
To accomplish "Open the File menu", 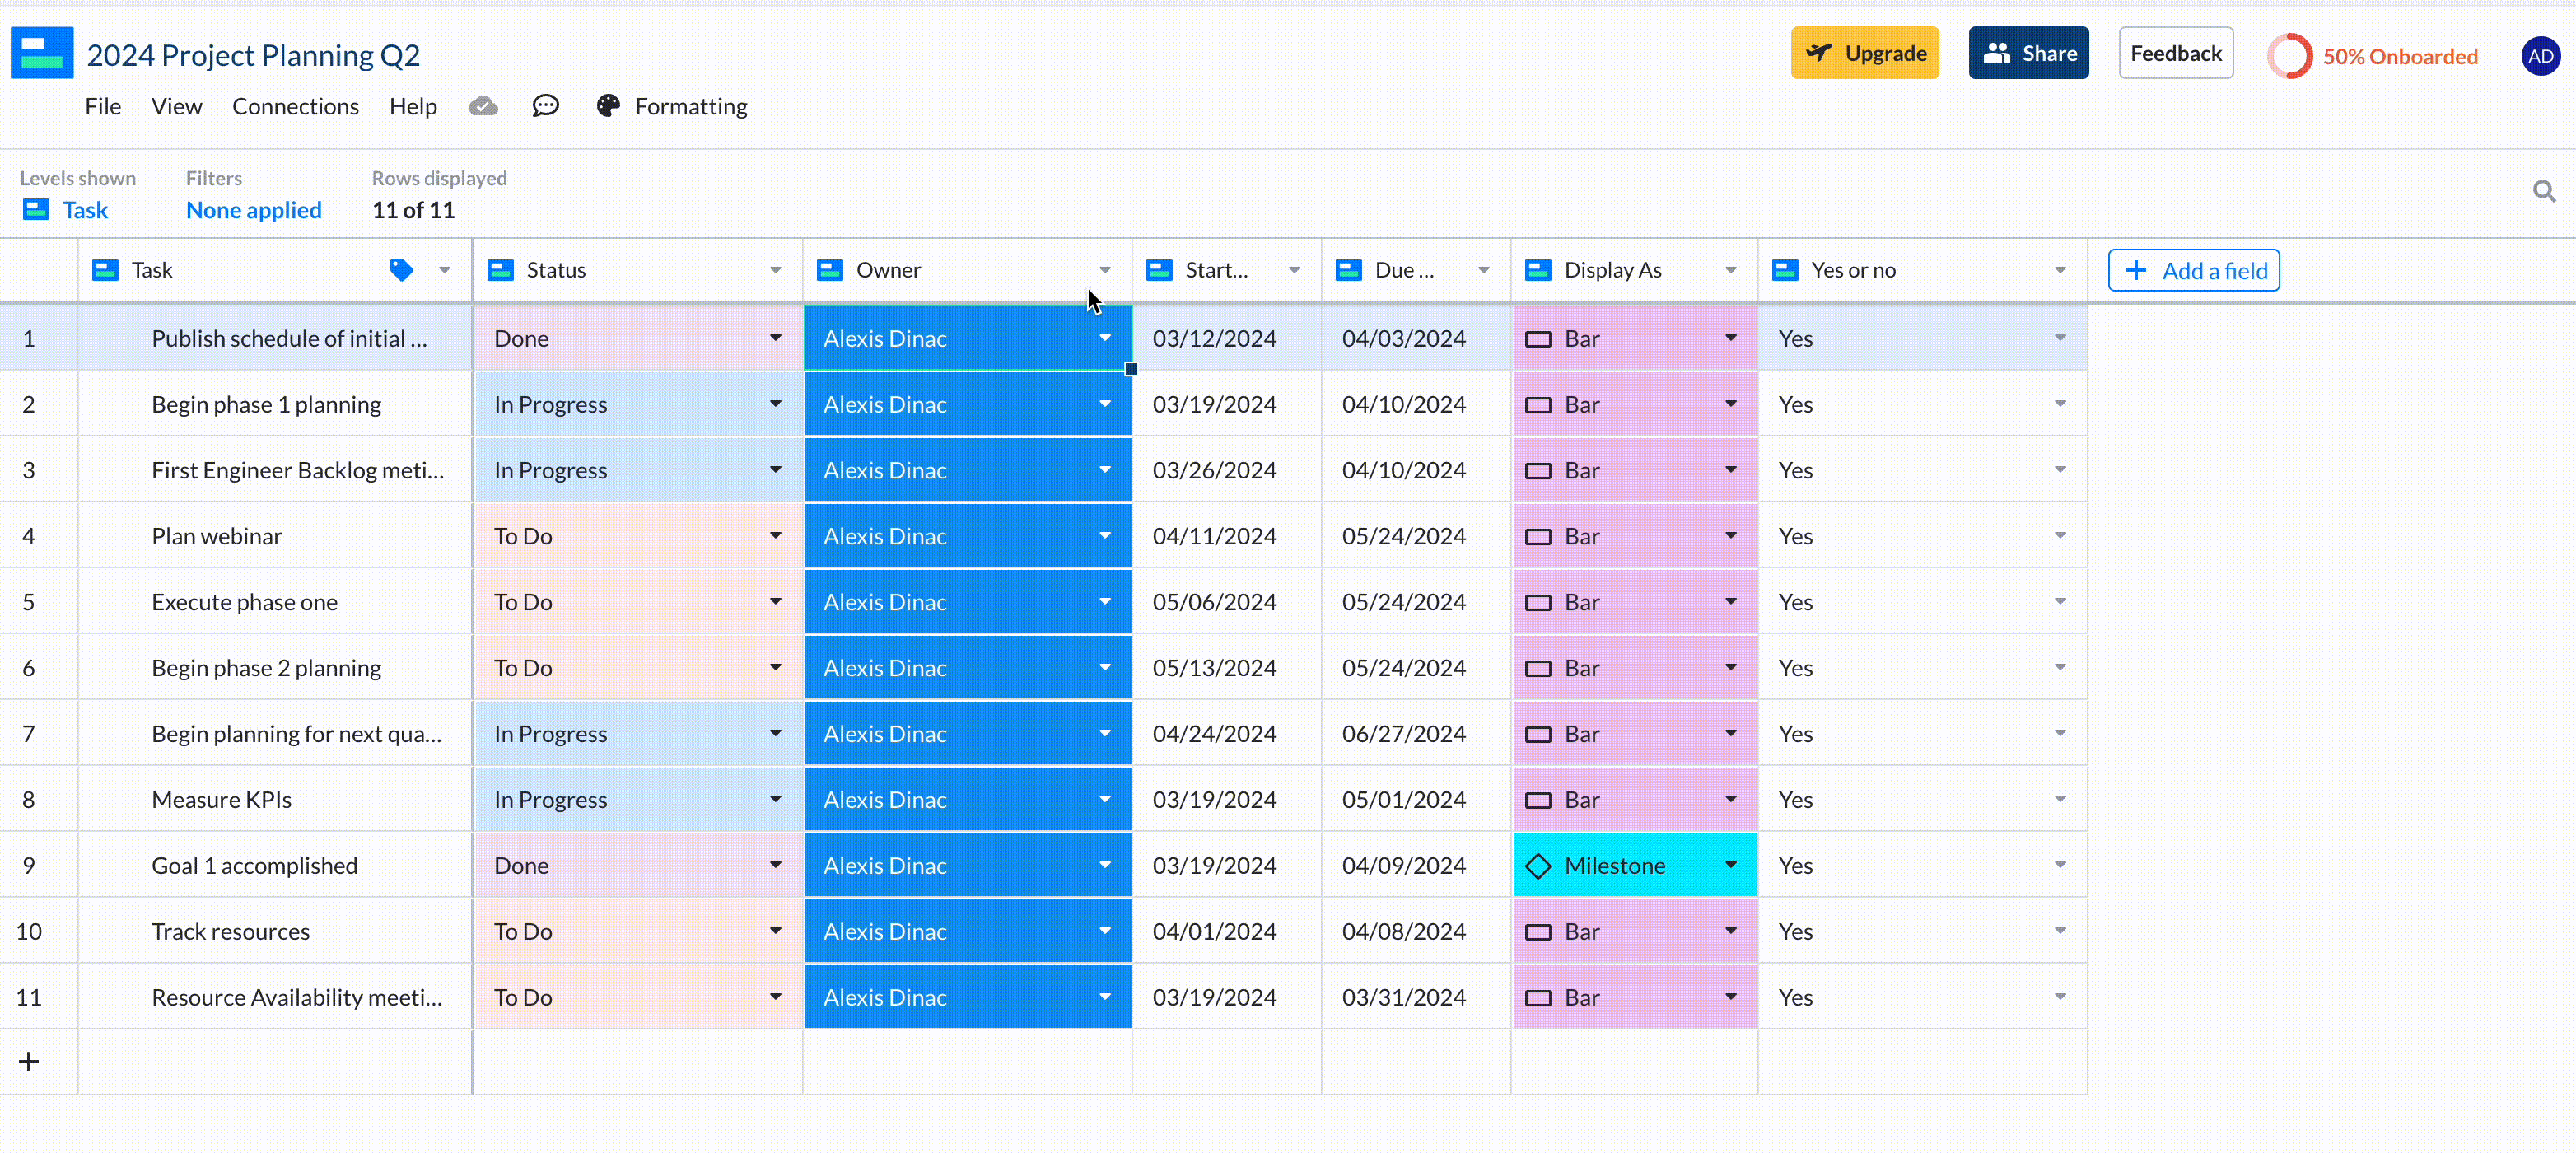I will (x=103, y=106).
